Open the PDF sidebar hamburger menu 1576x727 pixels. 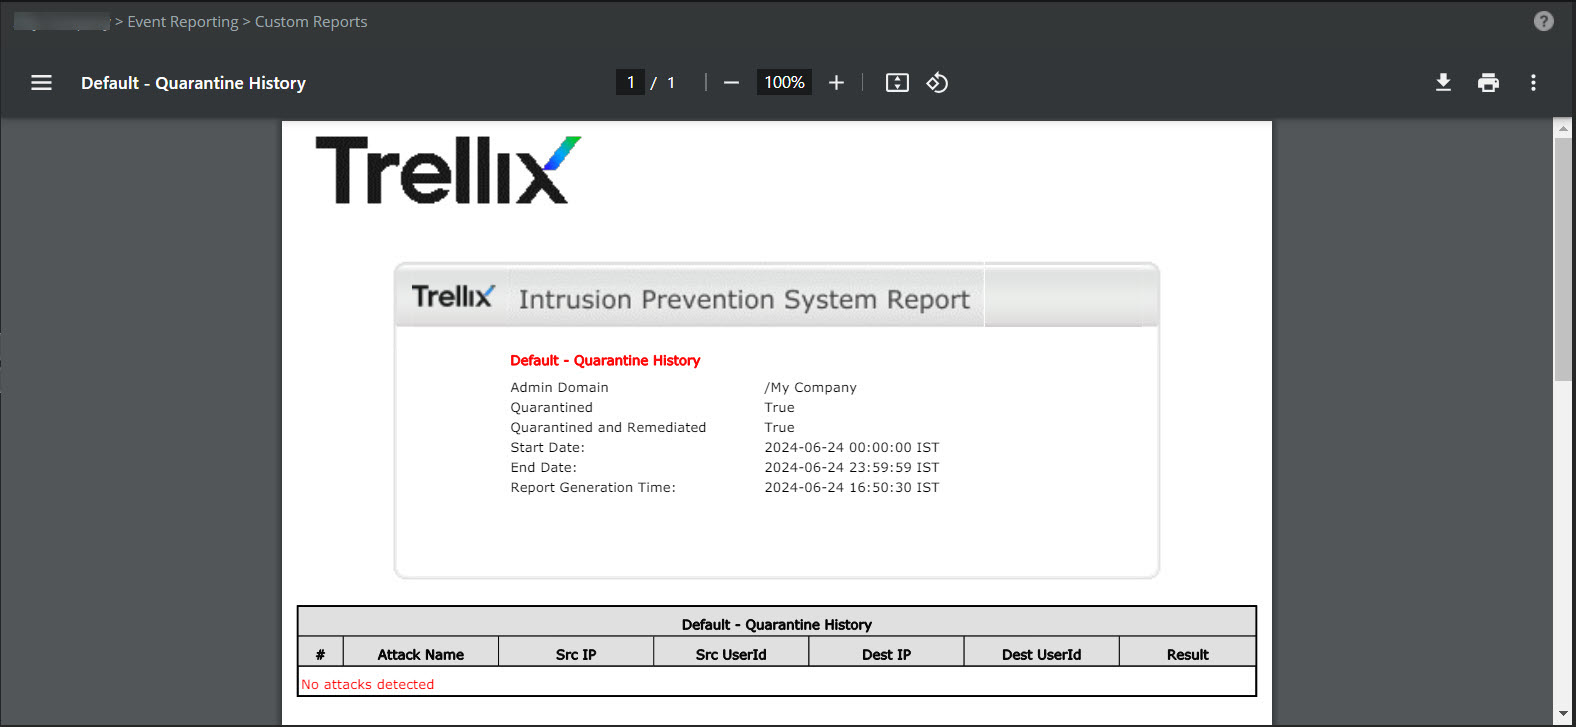[x=41, y=83]
